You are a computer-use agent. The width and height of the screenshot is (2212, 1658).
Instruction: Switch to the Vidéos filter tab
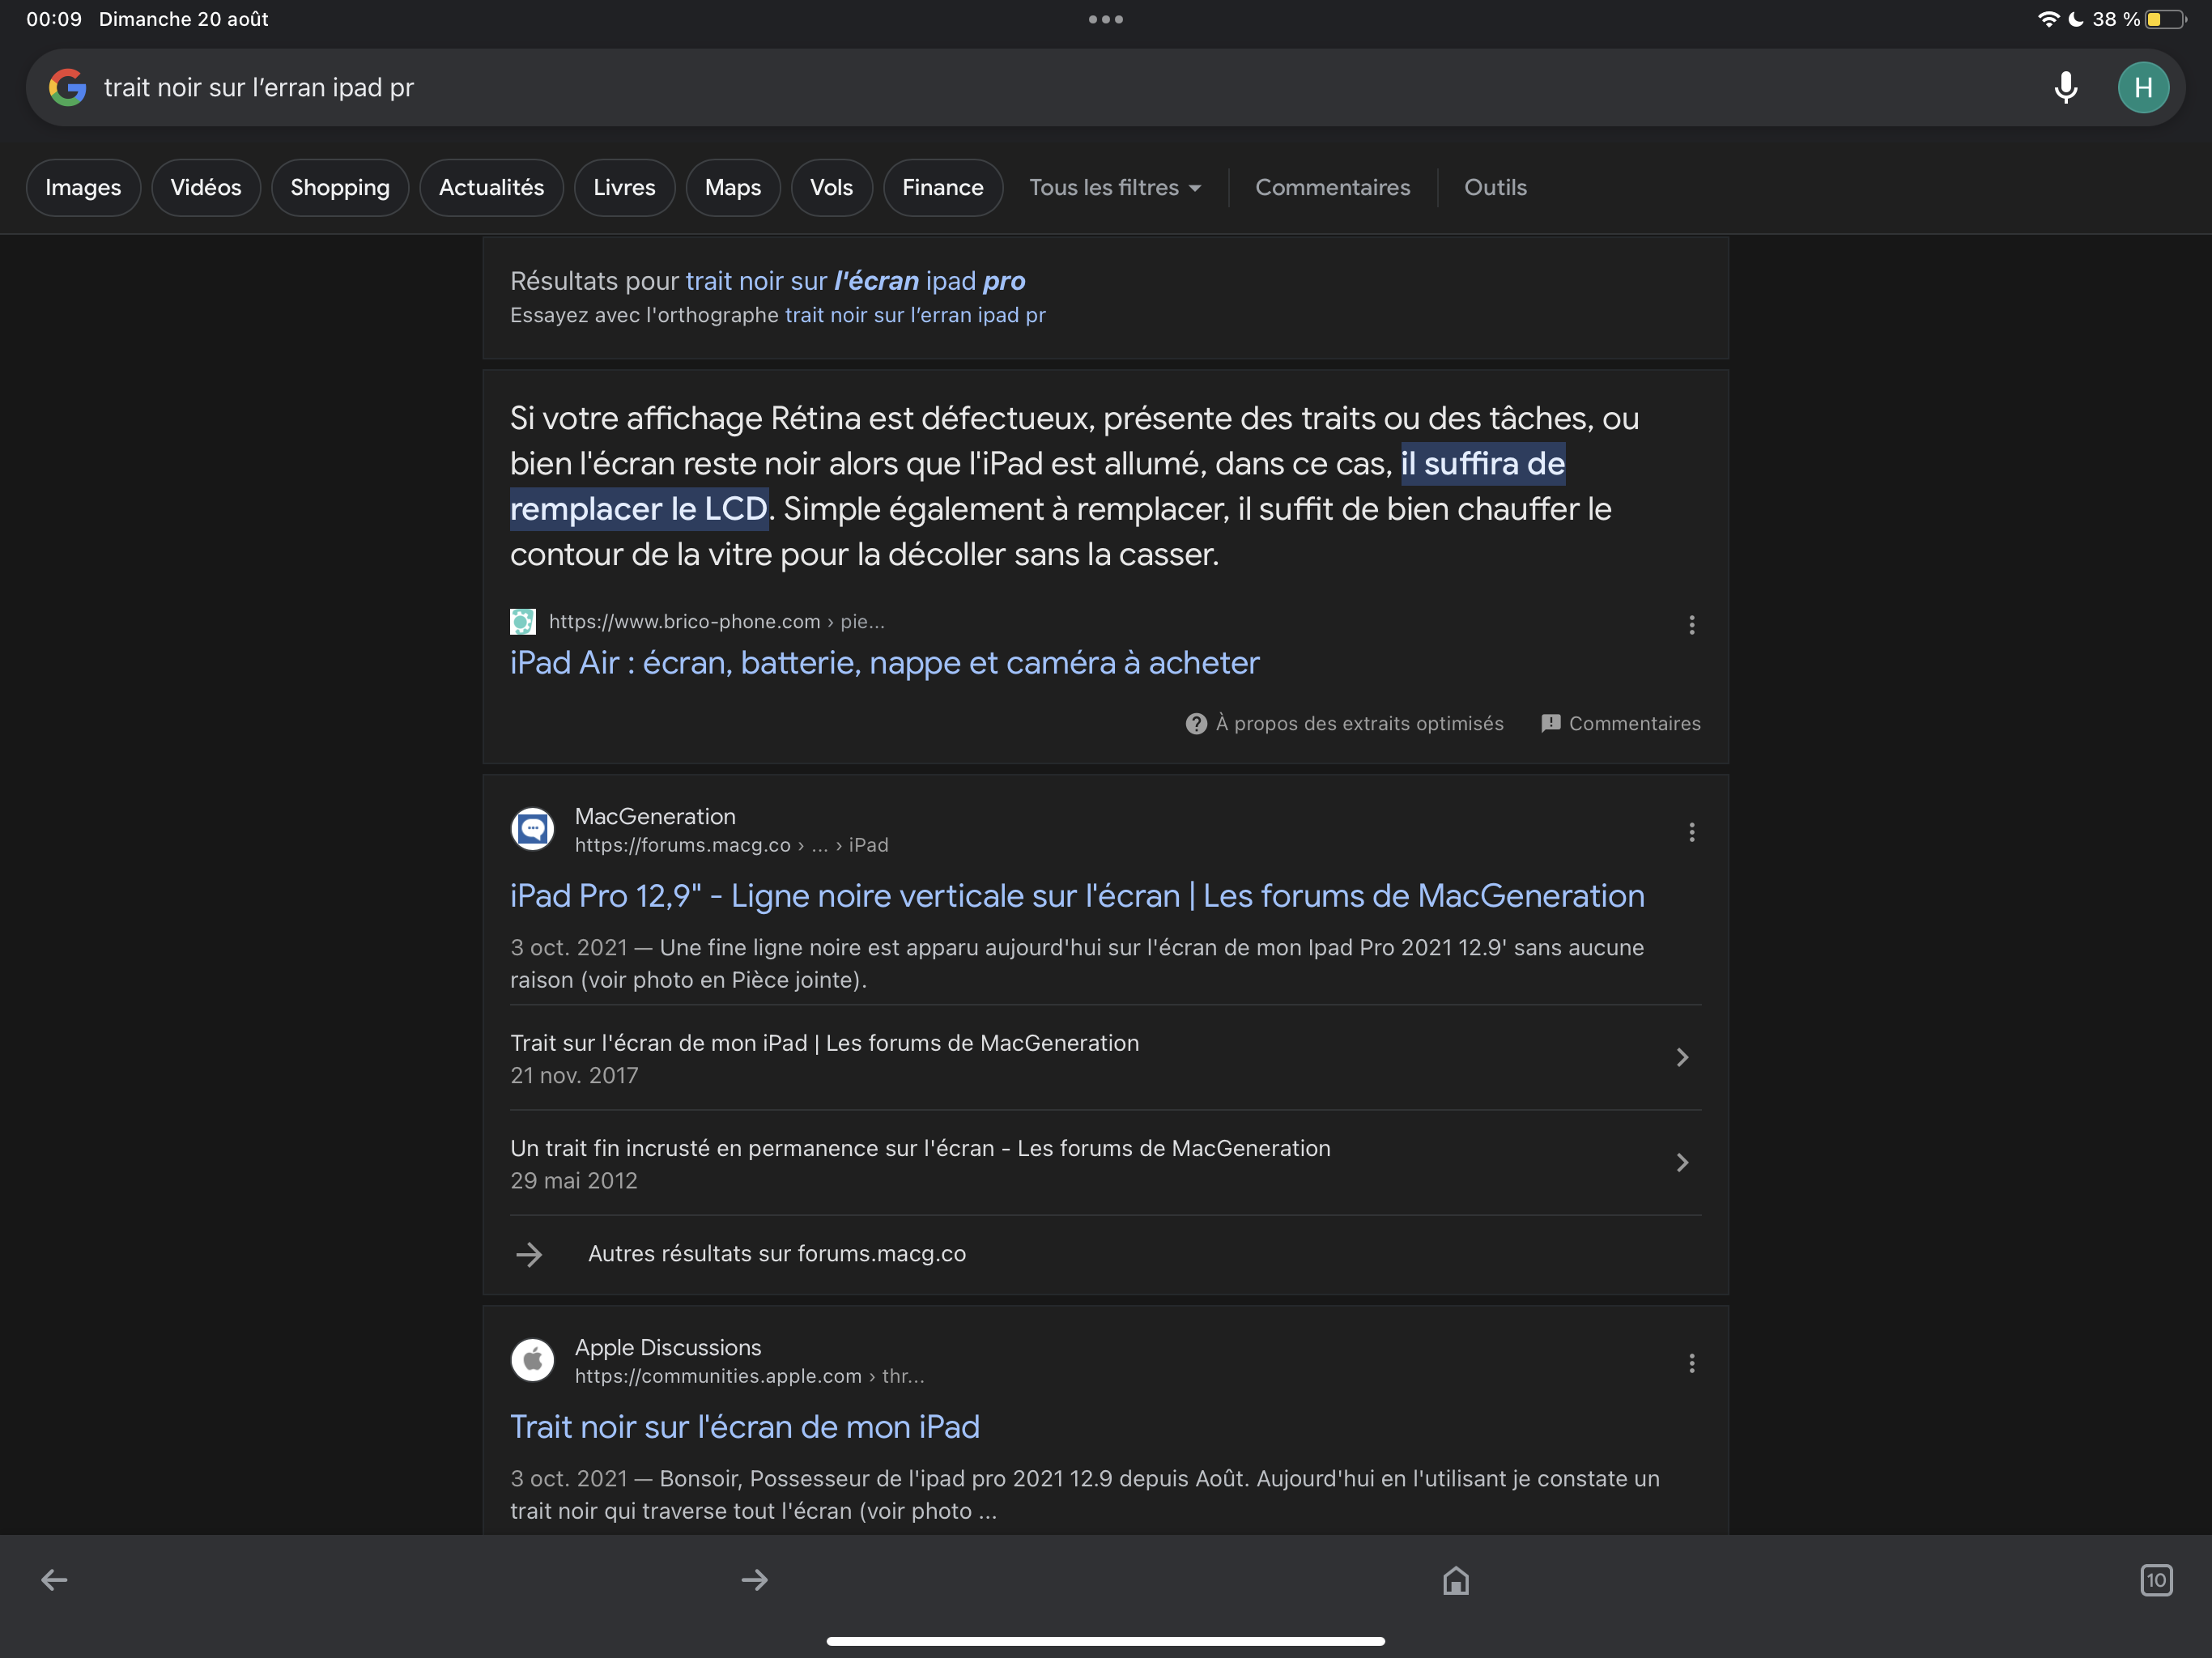coord(205,187)
